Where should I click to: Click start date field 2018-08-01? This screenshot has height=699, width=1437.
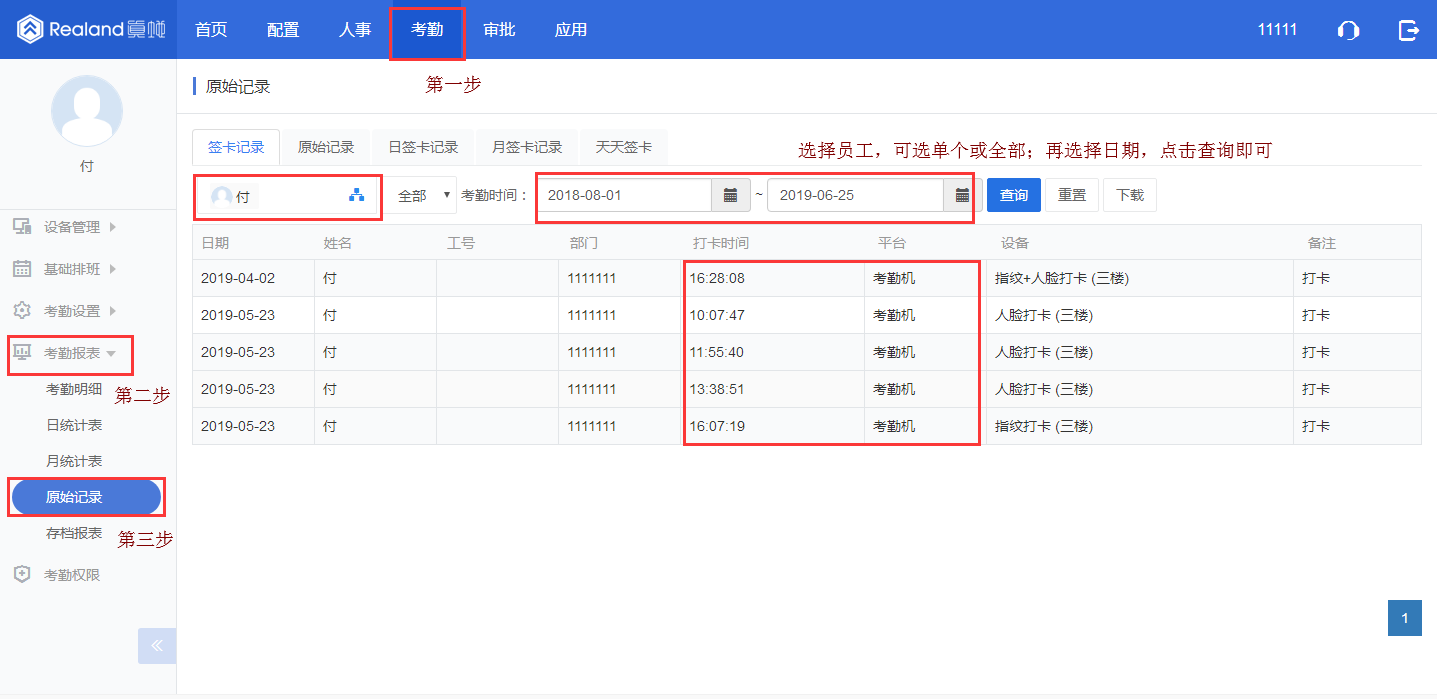point(625,195)
